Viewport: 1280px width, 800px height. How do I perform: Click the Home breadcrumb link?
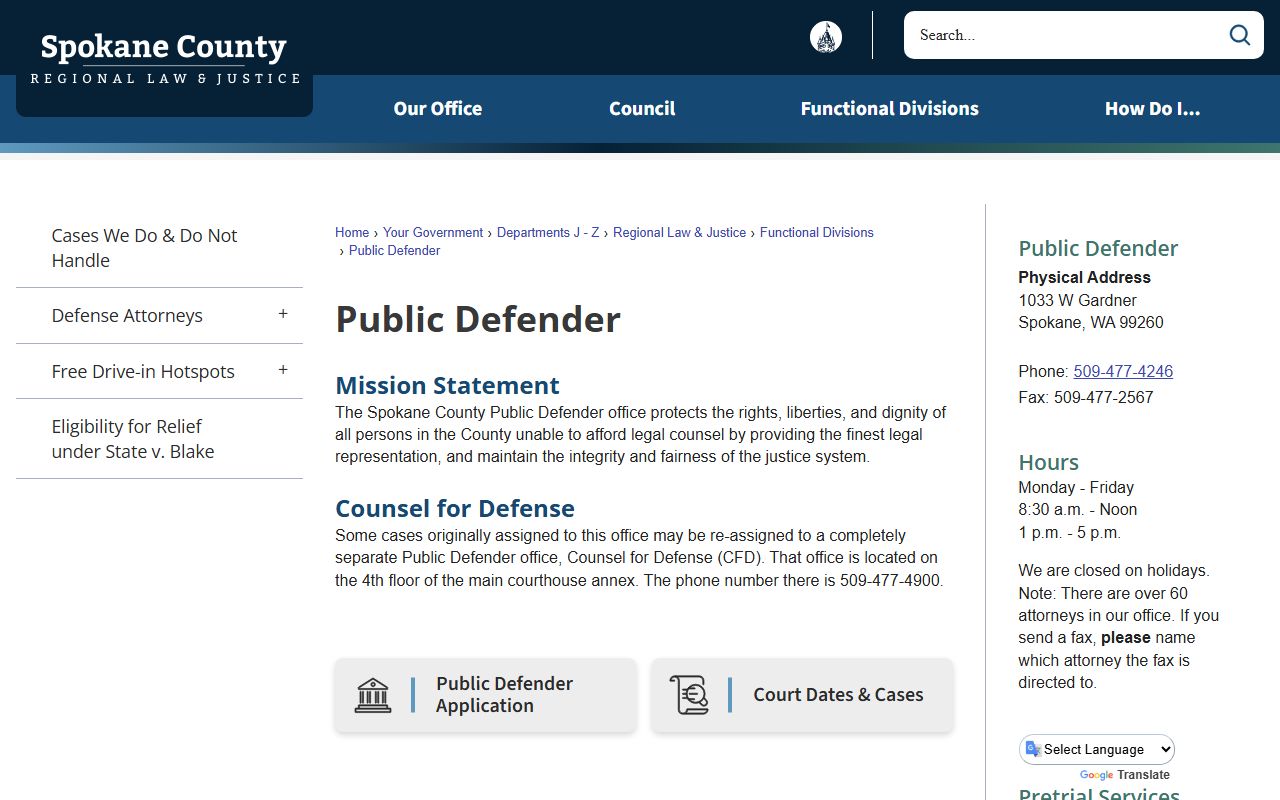[352, 232]
